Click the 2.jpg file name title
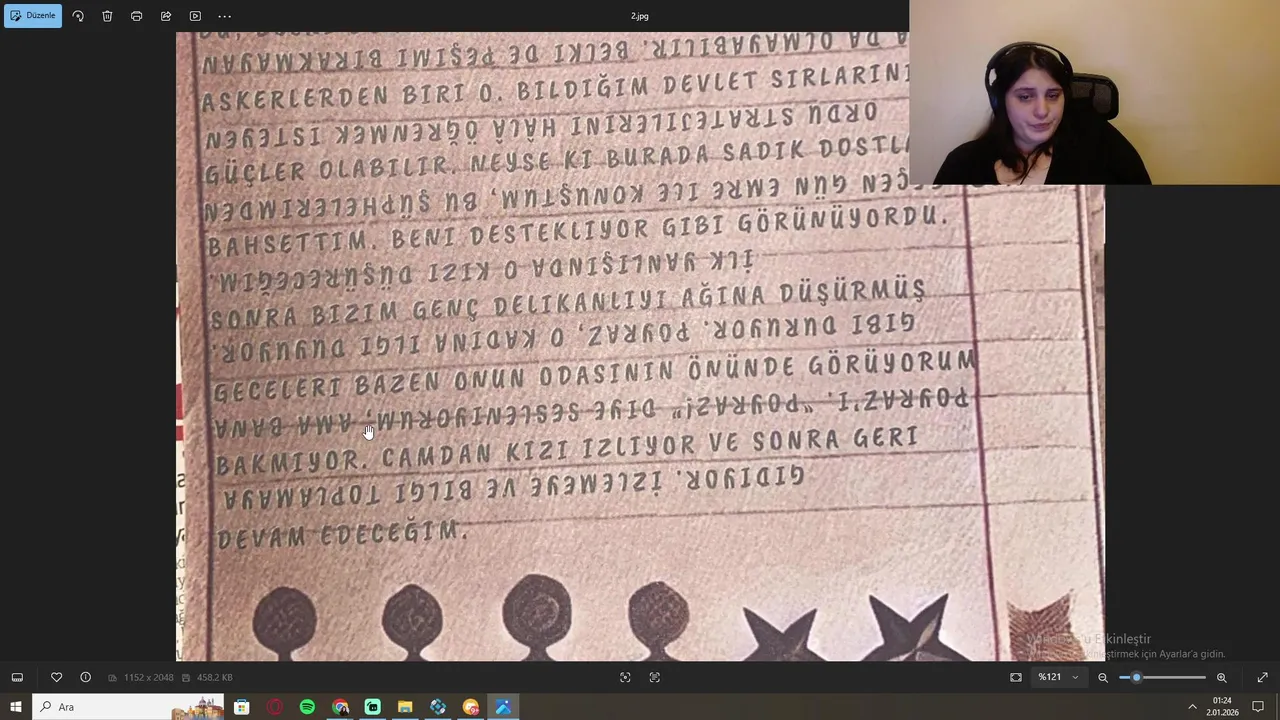The image size is (1280, 720). point(639,16)
